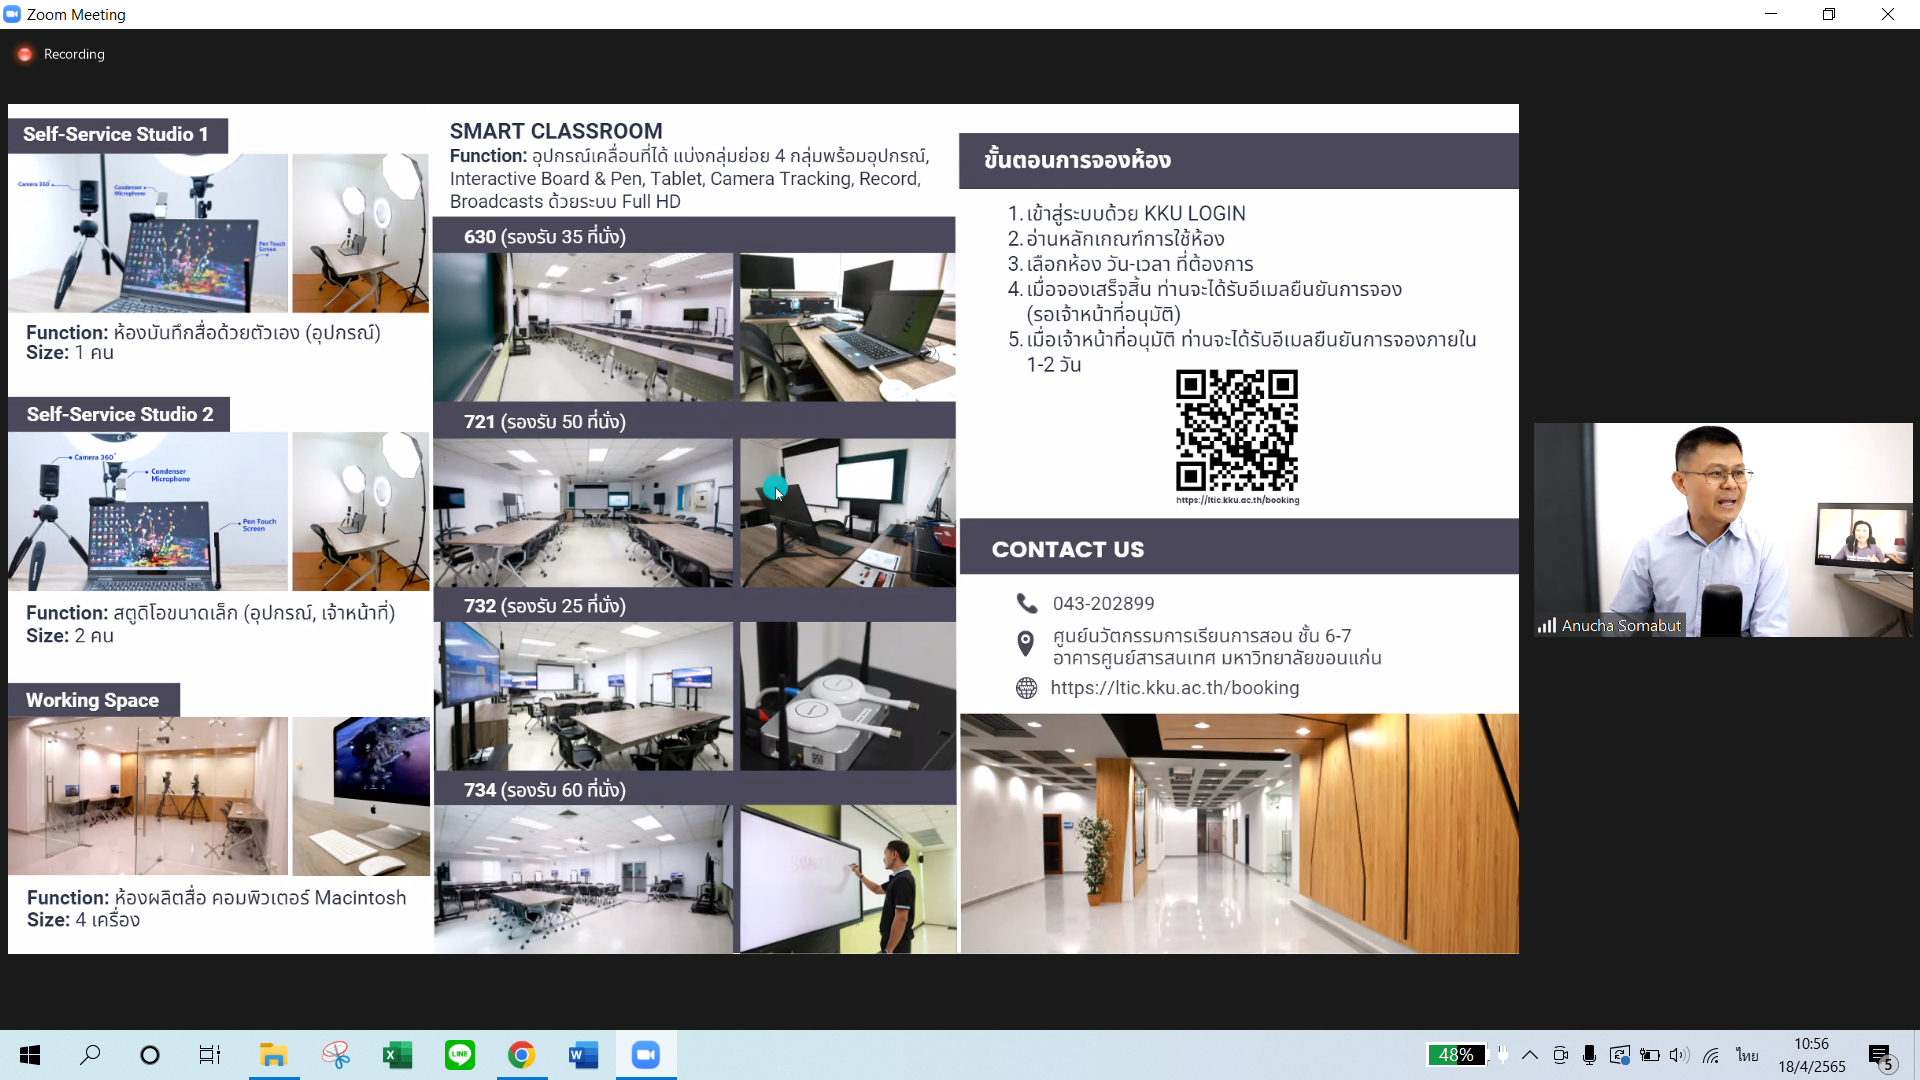This screenshot has width=1920, height=1080.
Task: Open Microsoft Word from the taskbar
Action: 583,1055
